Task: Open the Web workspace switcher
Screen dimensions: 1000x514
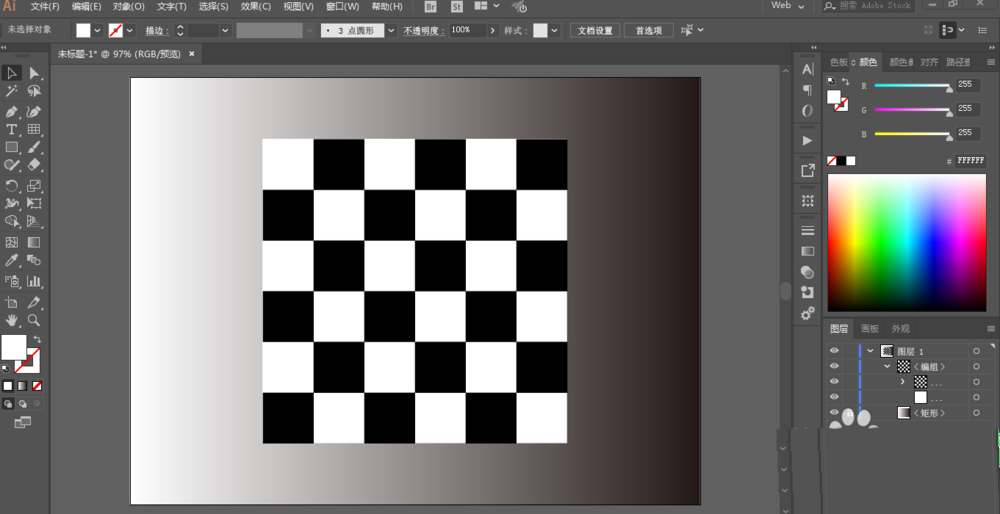Action: click(x=787, y=6)
